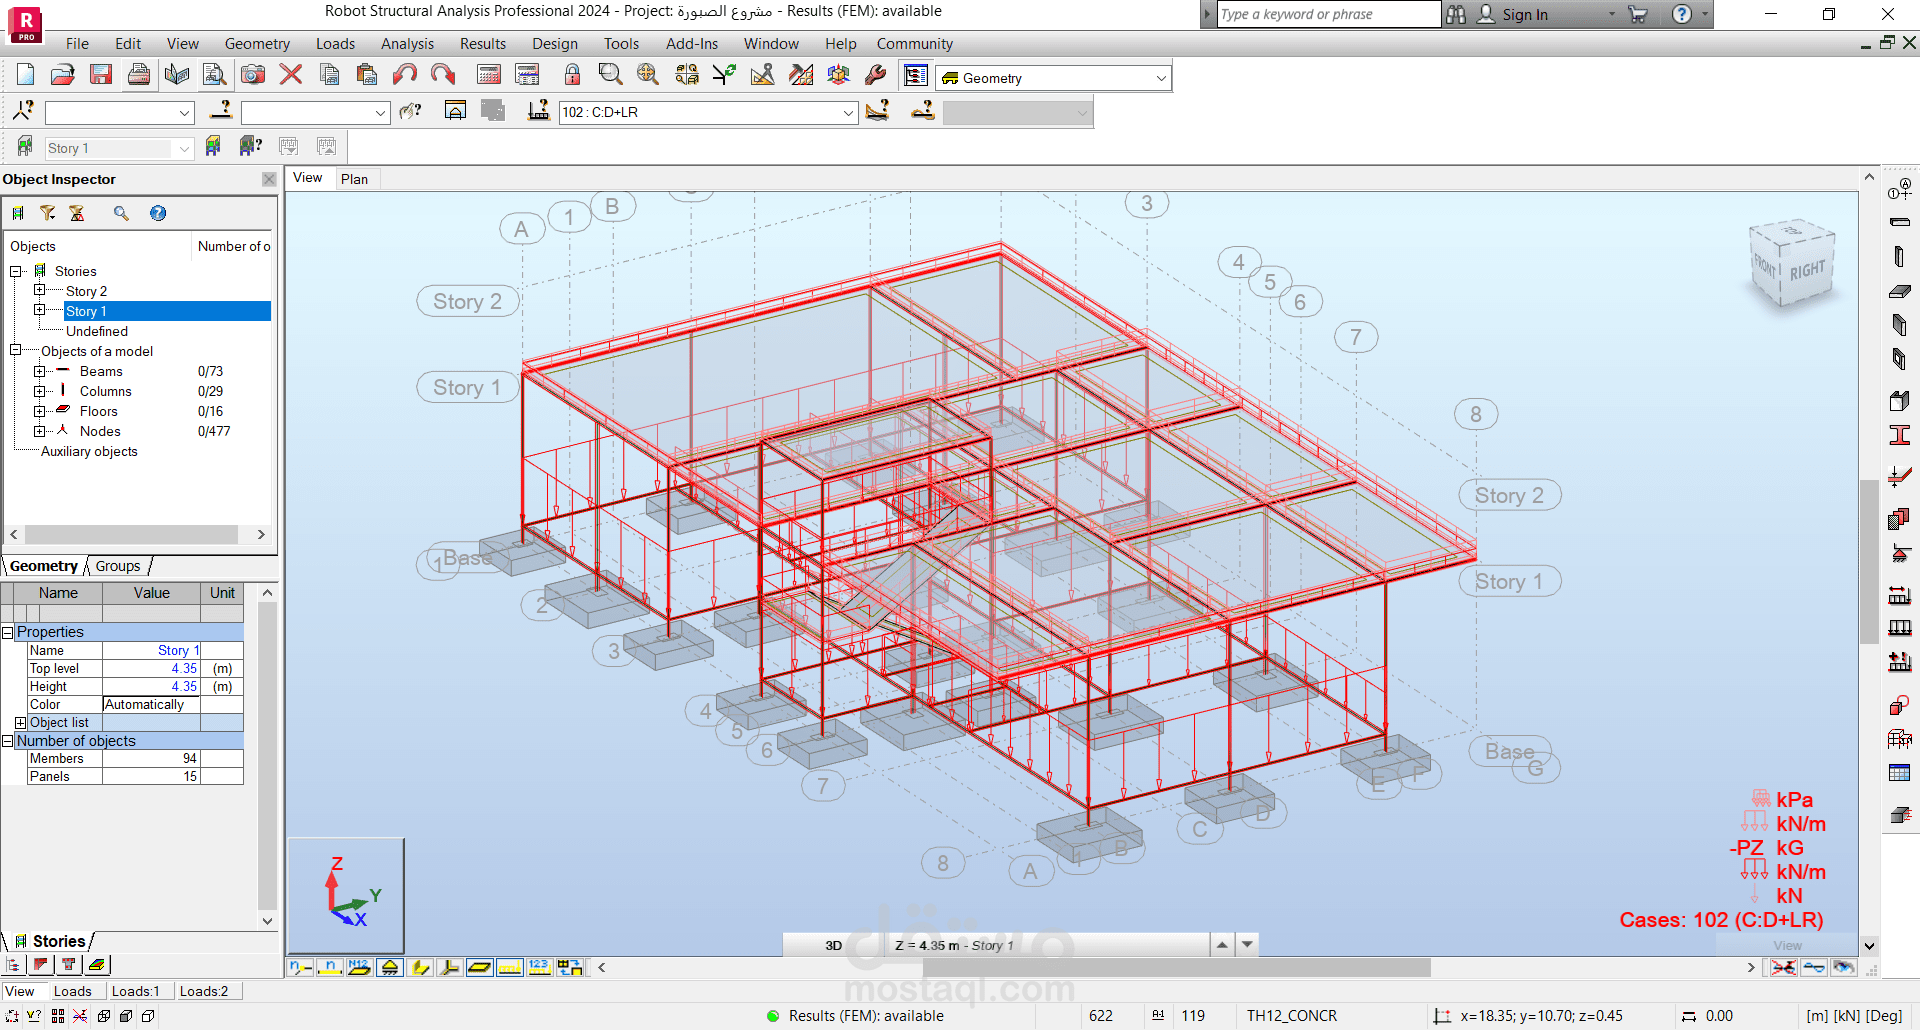Switch to the Loads:2 bottom tab
1920x1030 pixels.
(204, 991)
